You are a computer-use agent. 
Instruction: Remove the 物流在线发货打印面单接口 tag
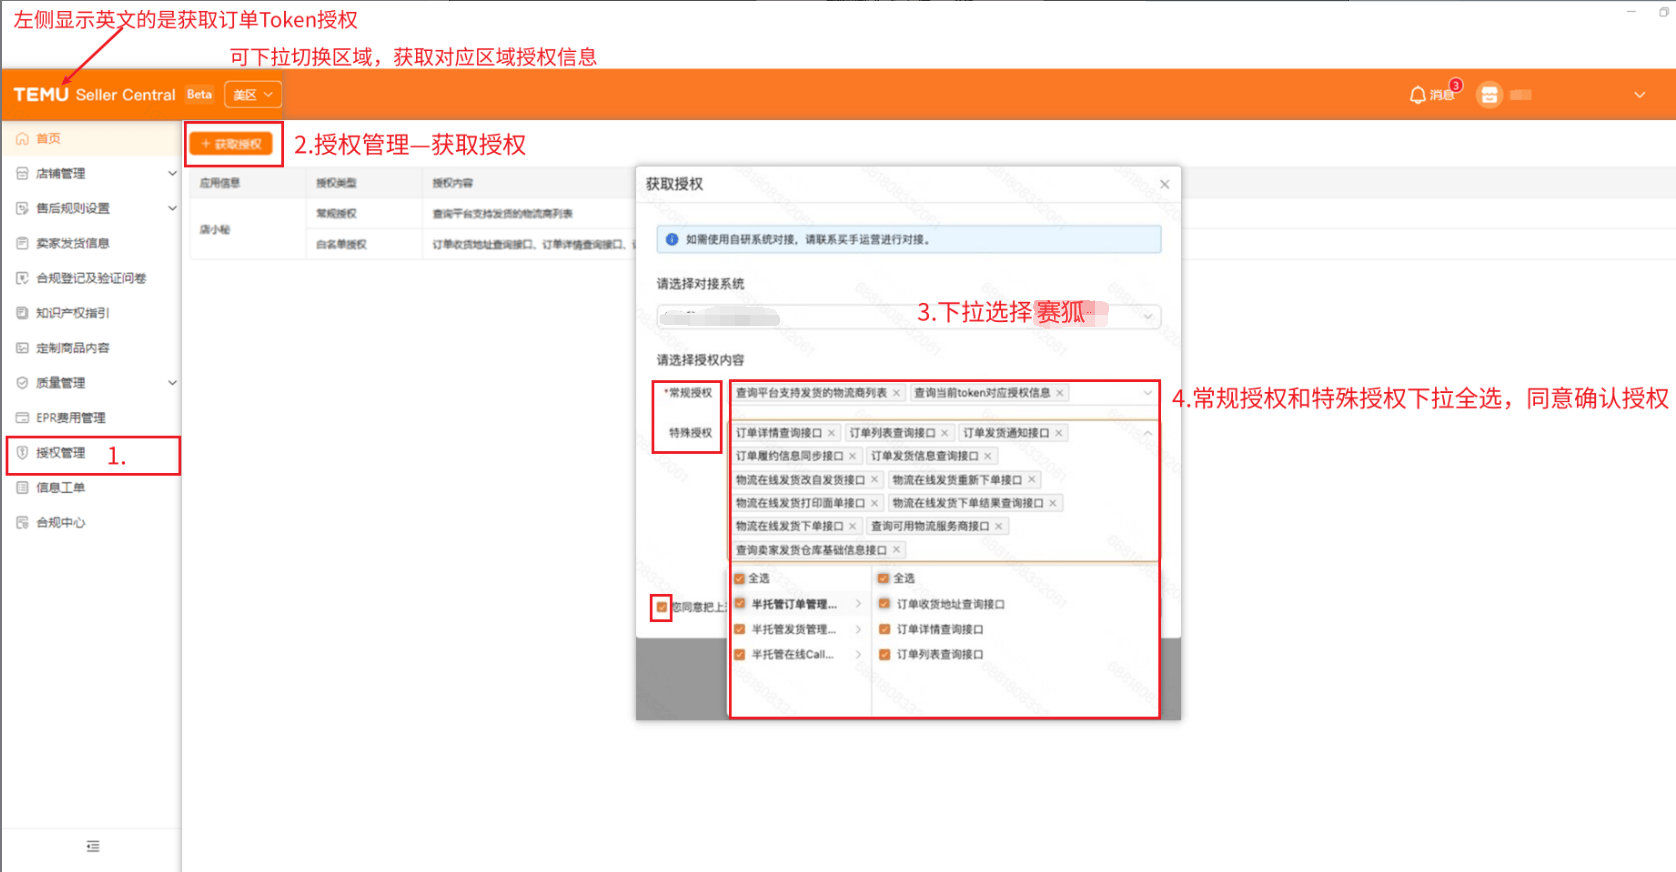click(875, 503)
